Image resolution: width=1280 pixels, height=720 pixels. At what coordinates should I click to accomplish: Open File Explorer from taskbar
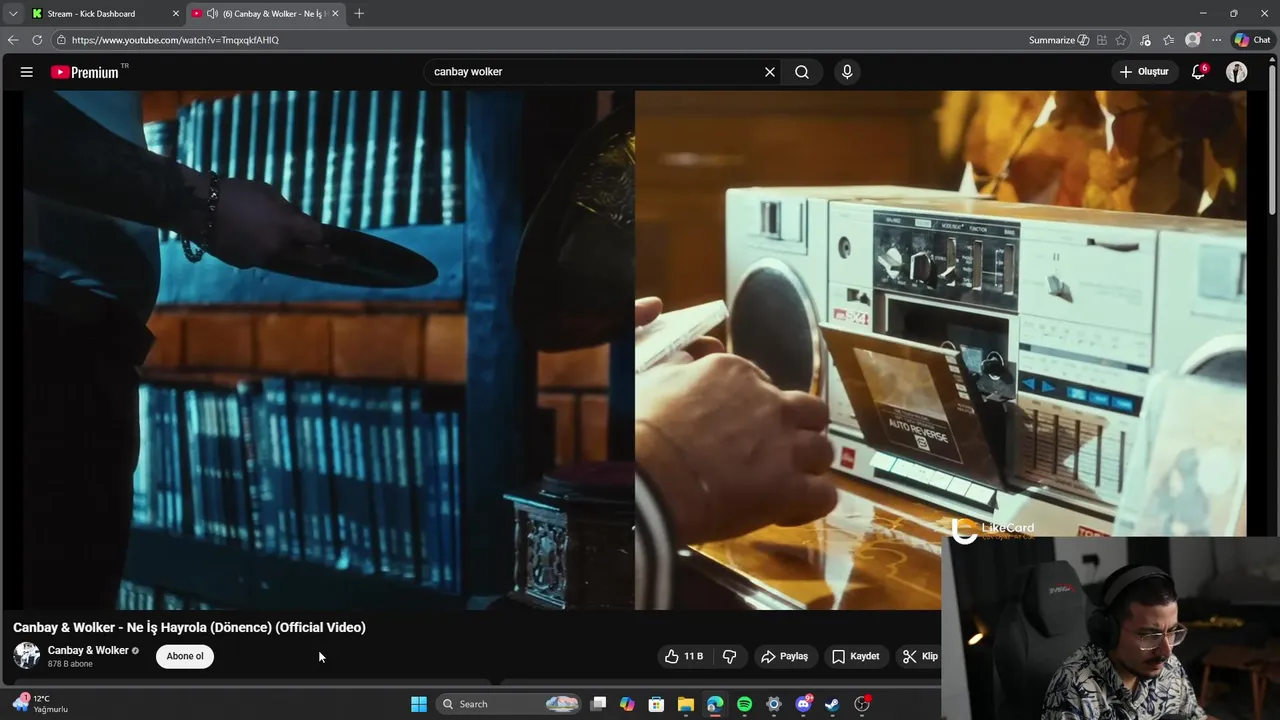point(686,704)
